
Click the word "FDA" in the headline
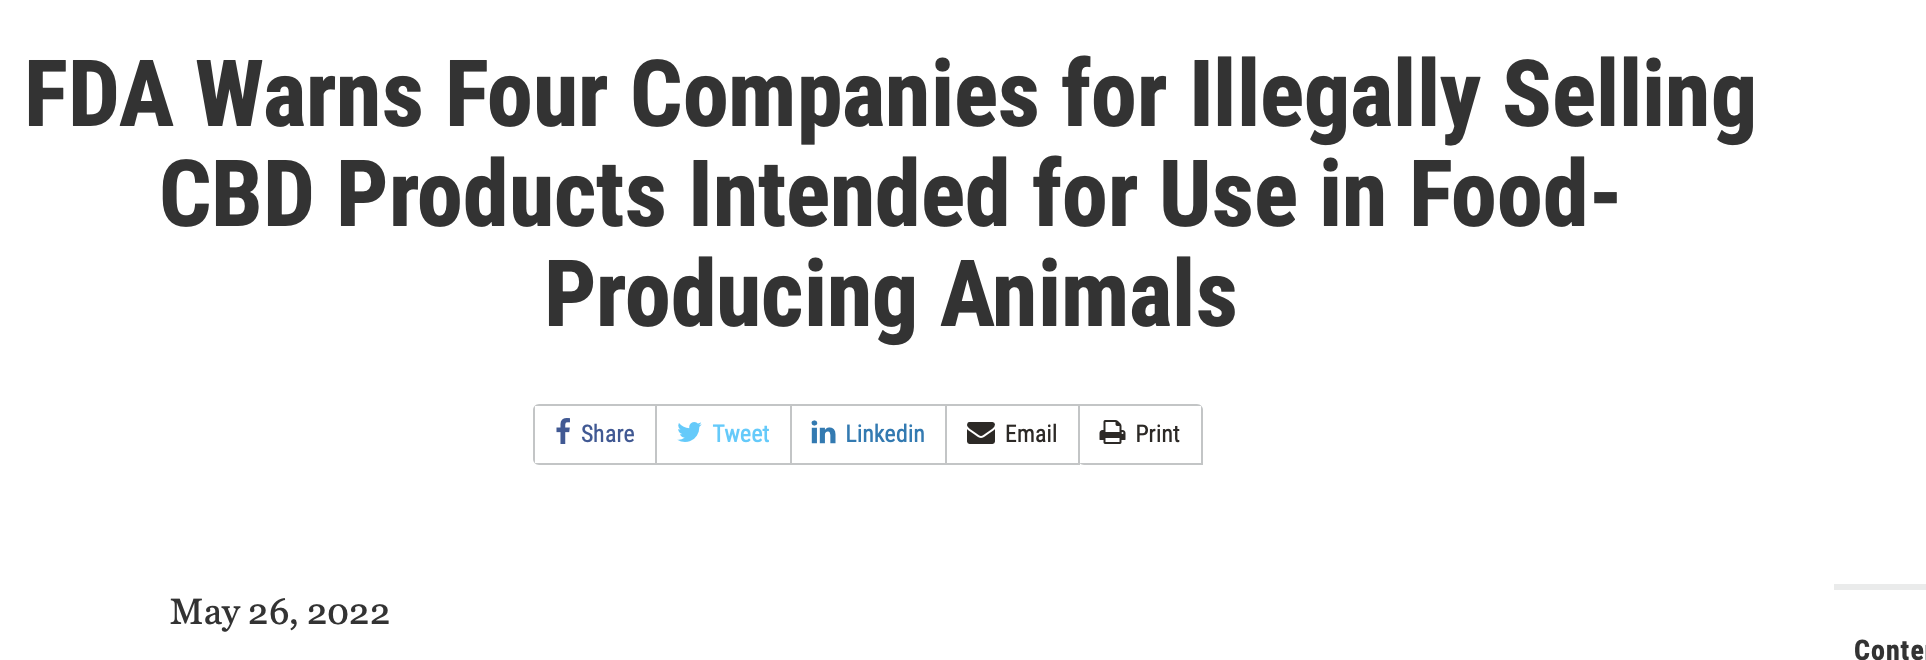click(x=99, y=96)
